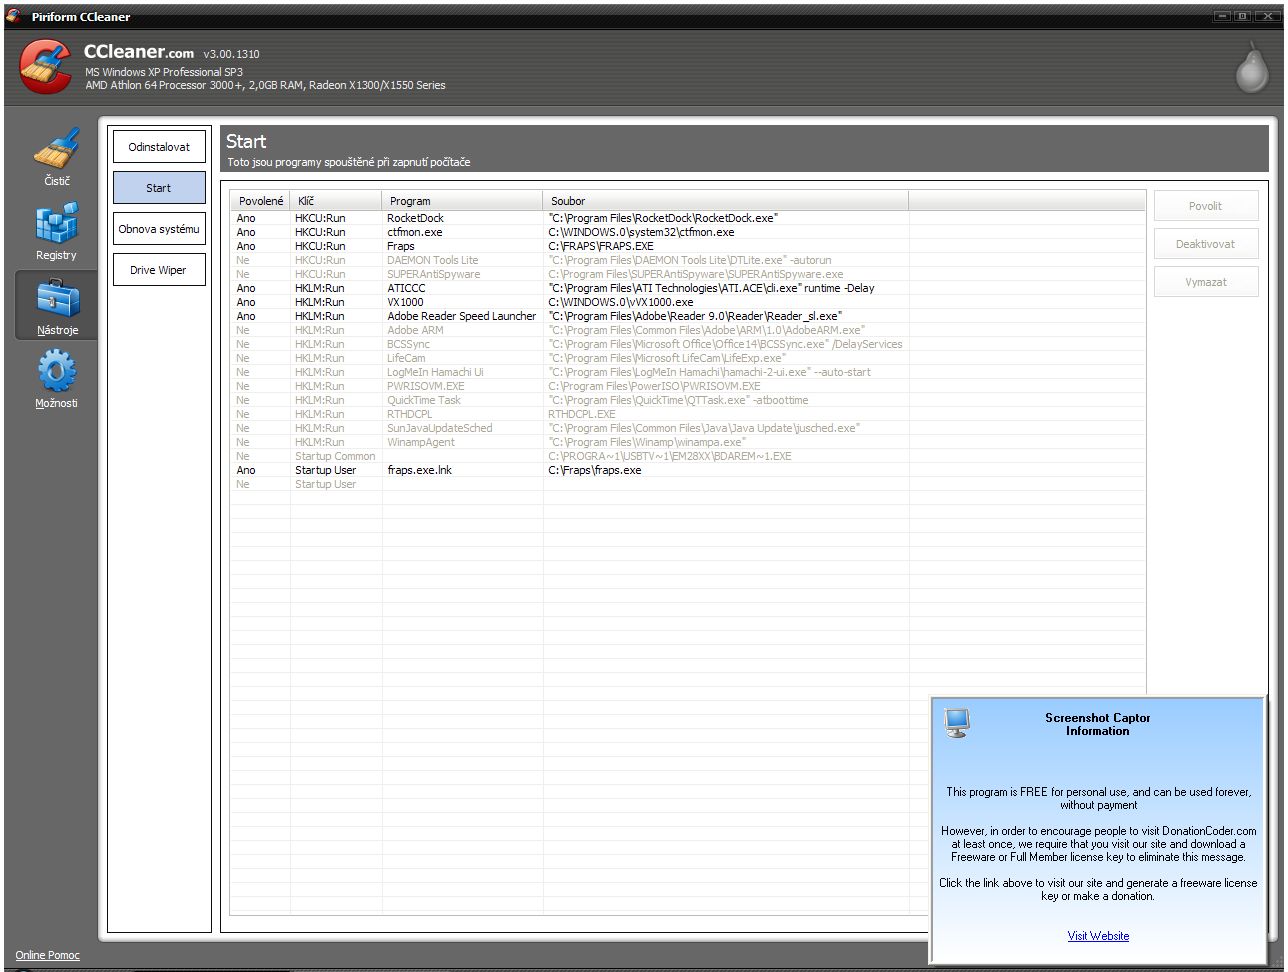Sort by Program column header
Image resolution: width=1288 pixels, height=972 pixels.
[x=461, y=201]
